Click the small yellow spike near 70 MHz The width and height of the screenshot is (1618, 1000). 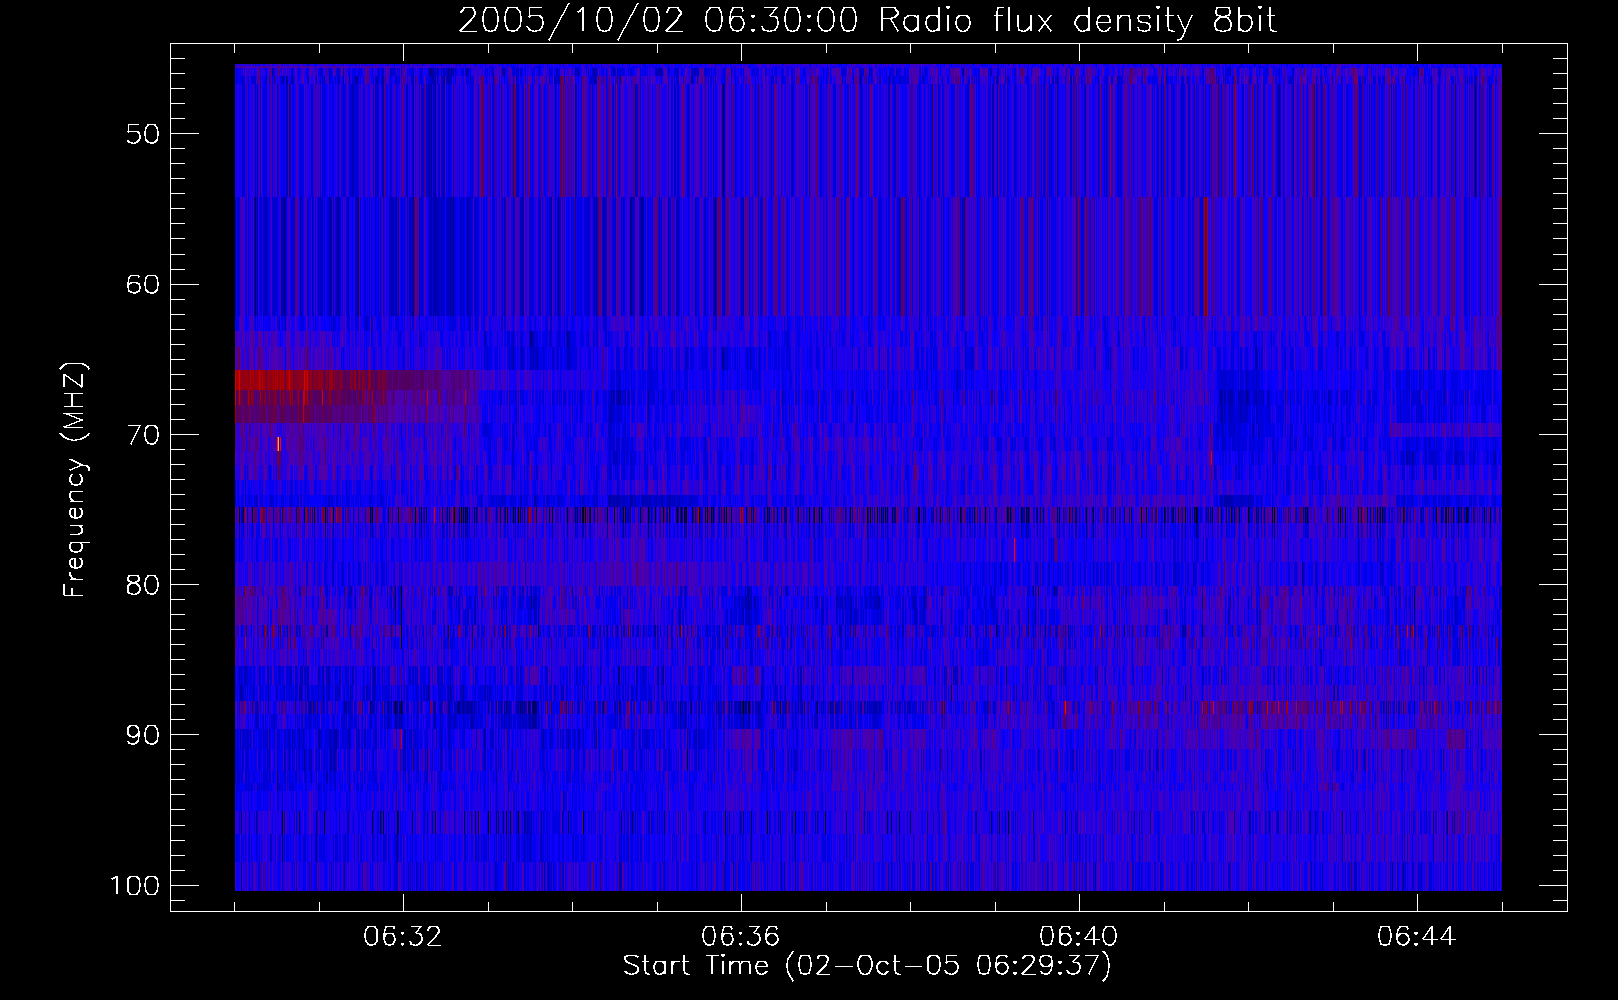(x=279, y=444)
